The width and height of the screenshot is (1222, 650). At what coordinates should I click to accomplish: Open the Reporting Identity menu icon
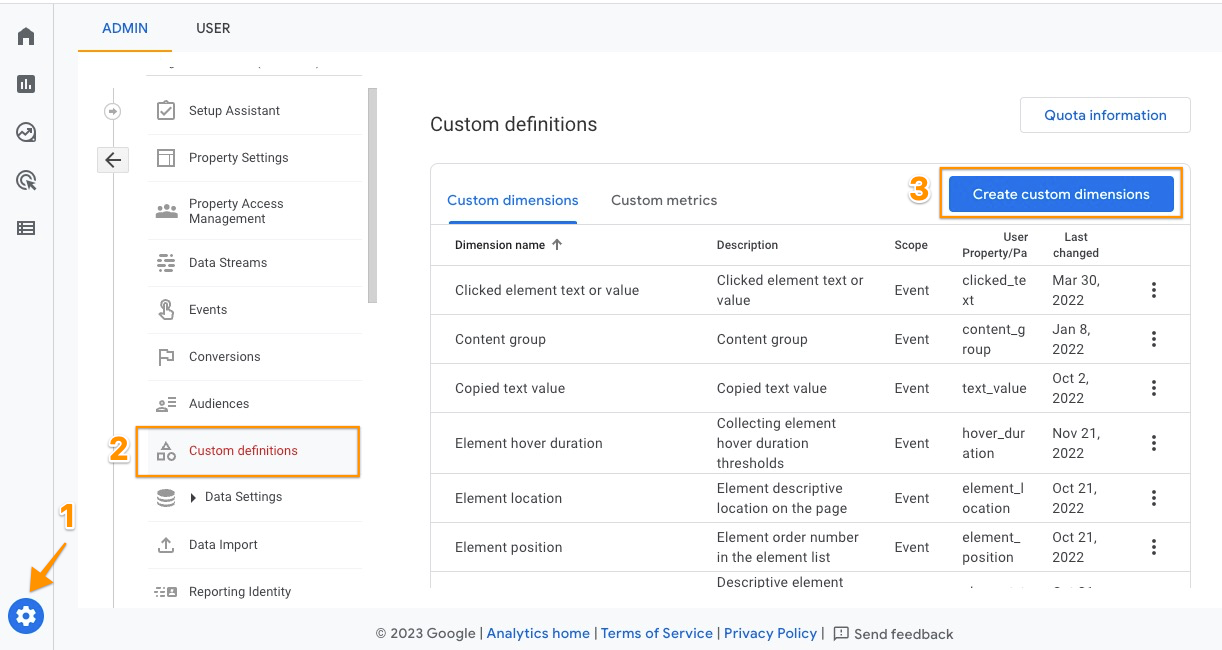pos(165,591)
